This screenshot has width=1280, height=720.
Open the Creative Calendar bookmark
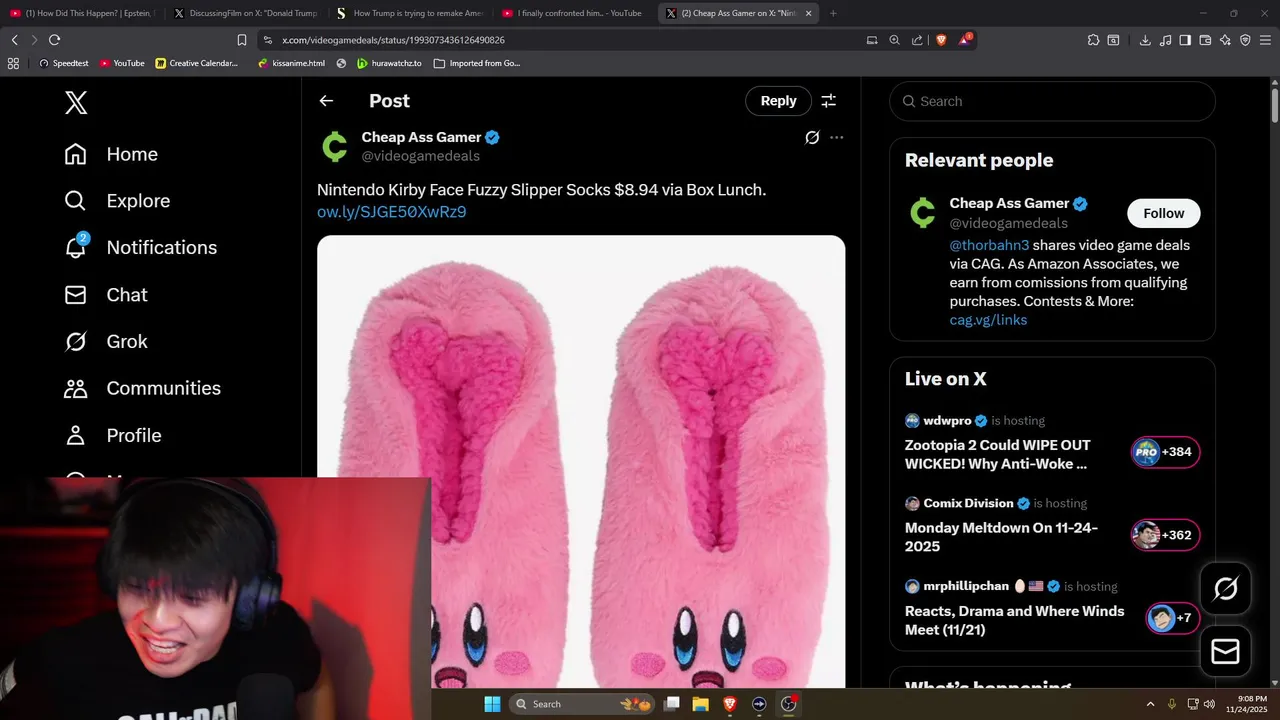tap(197, 63)
